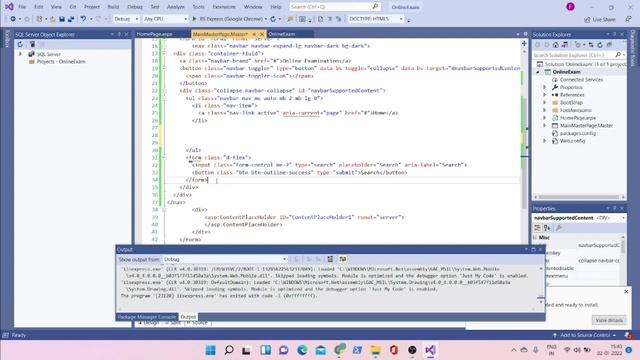
Task: Click the Save icon in the toolbar
Action: (x=62, y=19)
